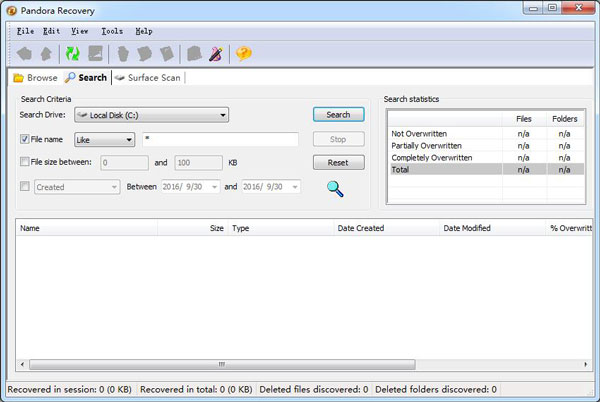
Task: Sort results by the Size column header
Action: (x=192, y=228)
